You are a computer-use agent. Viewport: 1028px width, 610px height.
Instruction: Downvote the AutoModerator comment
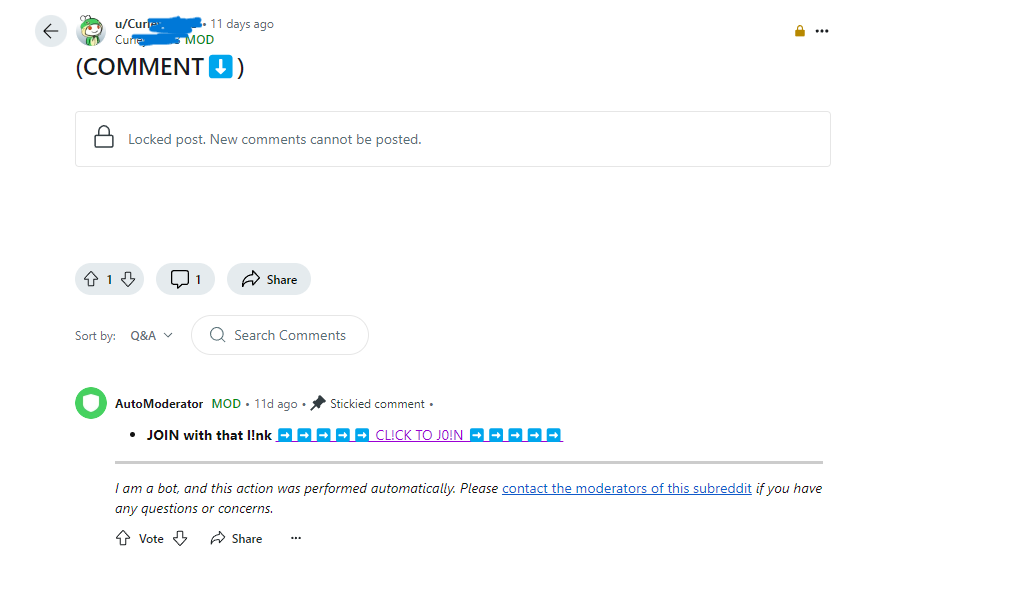180,539
